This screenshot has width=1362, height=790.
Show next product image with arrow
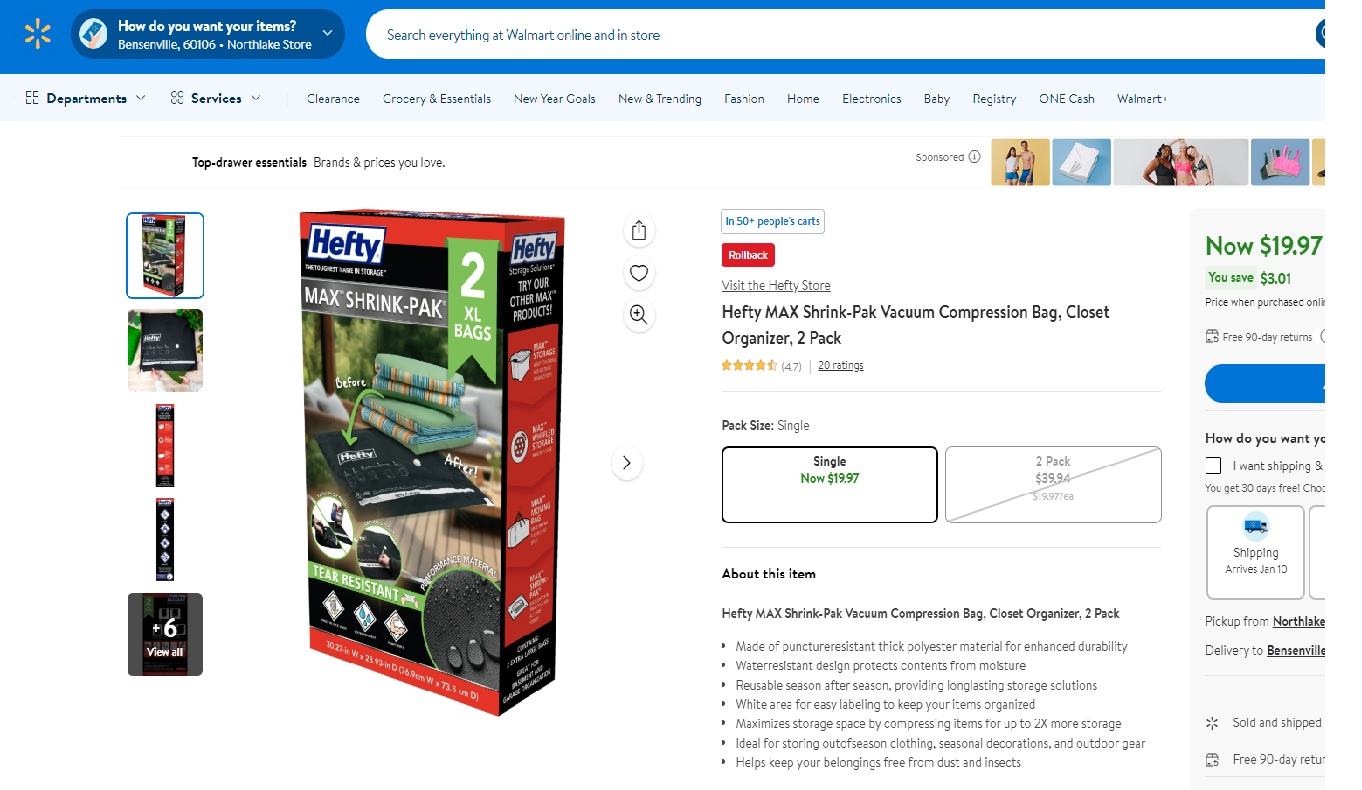(x=627, y=463)
